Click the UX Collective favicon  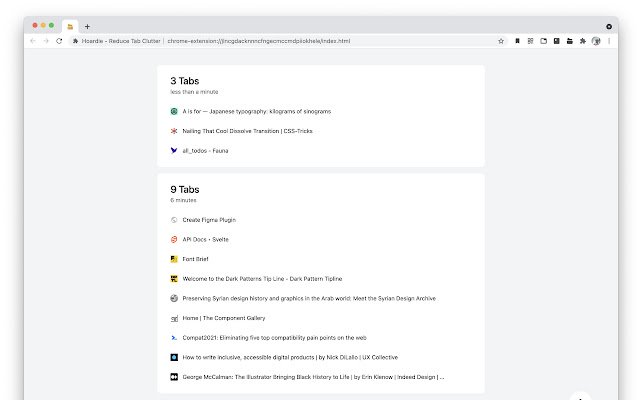174,357
